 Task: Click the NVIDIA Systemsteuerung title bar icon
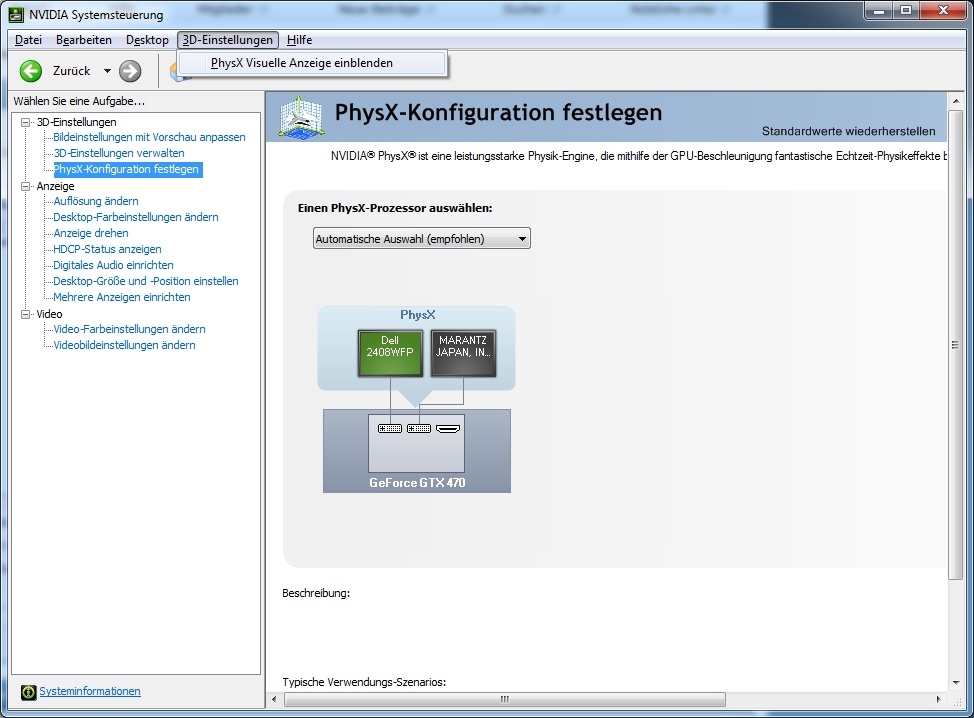16,14
